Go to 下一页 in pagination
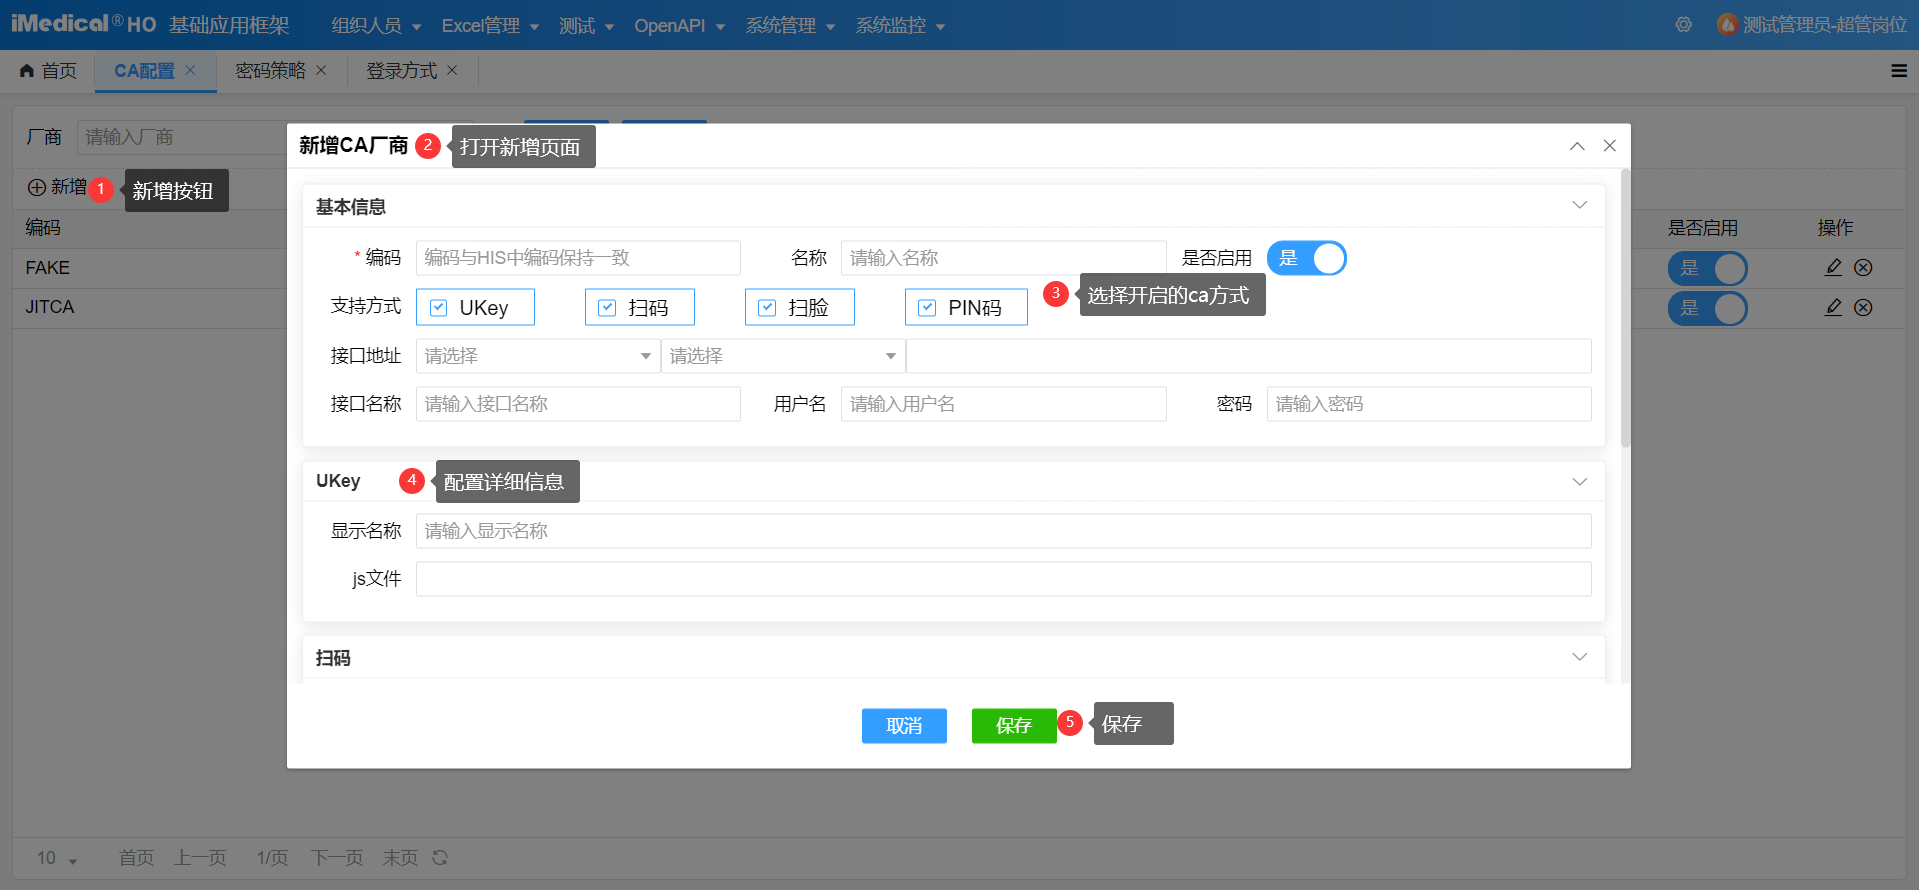Image resolution: width=1919 pixels, height=890 pixels. tap(337, 858)
